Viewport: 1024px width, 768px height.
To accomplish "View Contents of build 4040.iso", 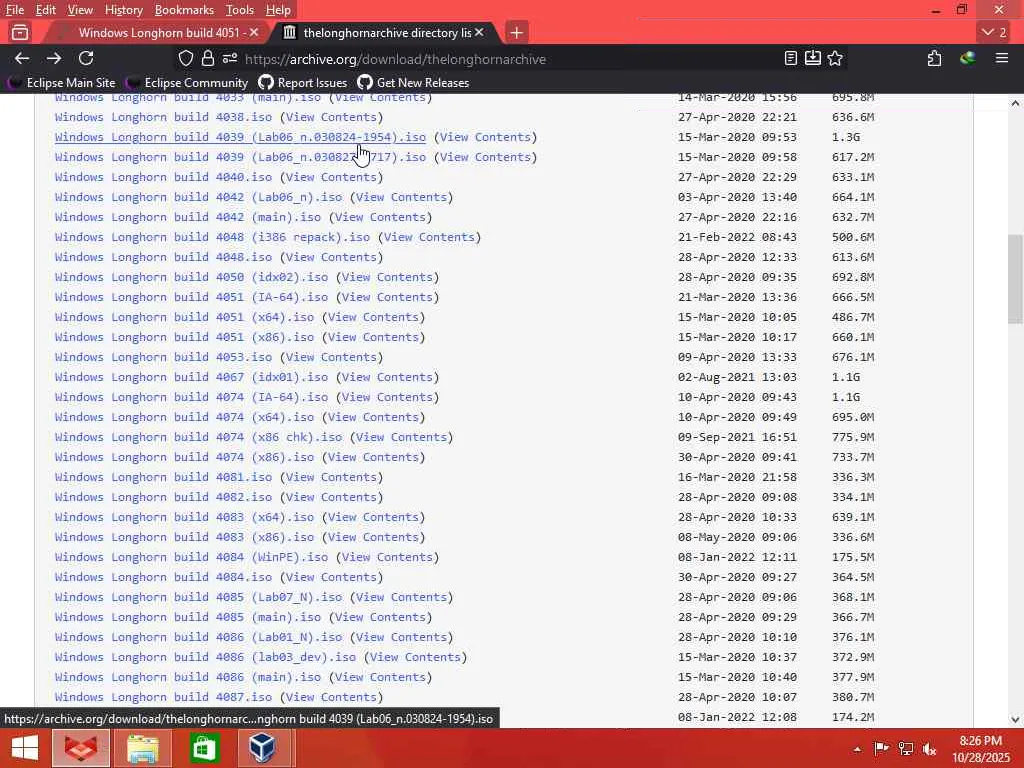I will coord(331,177).
